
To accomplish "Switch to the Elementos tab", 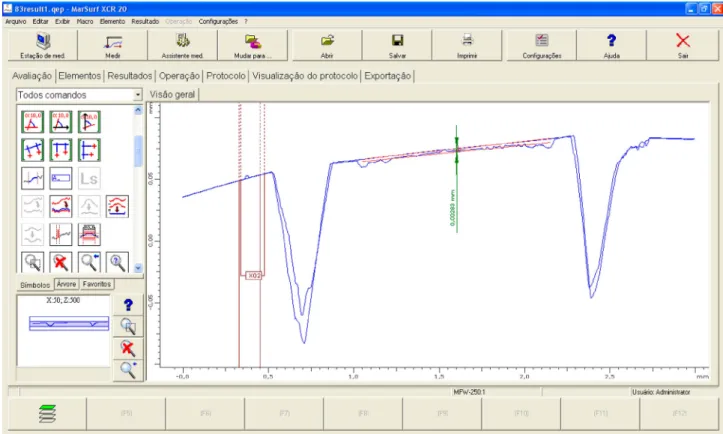I will 80,76.
